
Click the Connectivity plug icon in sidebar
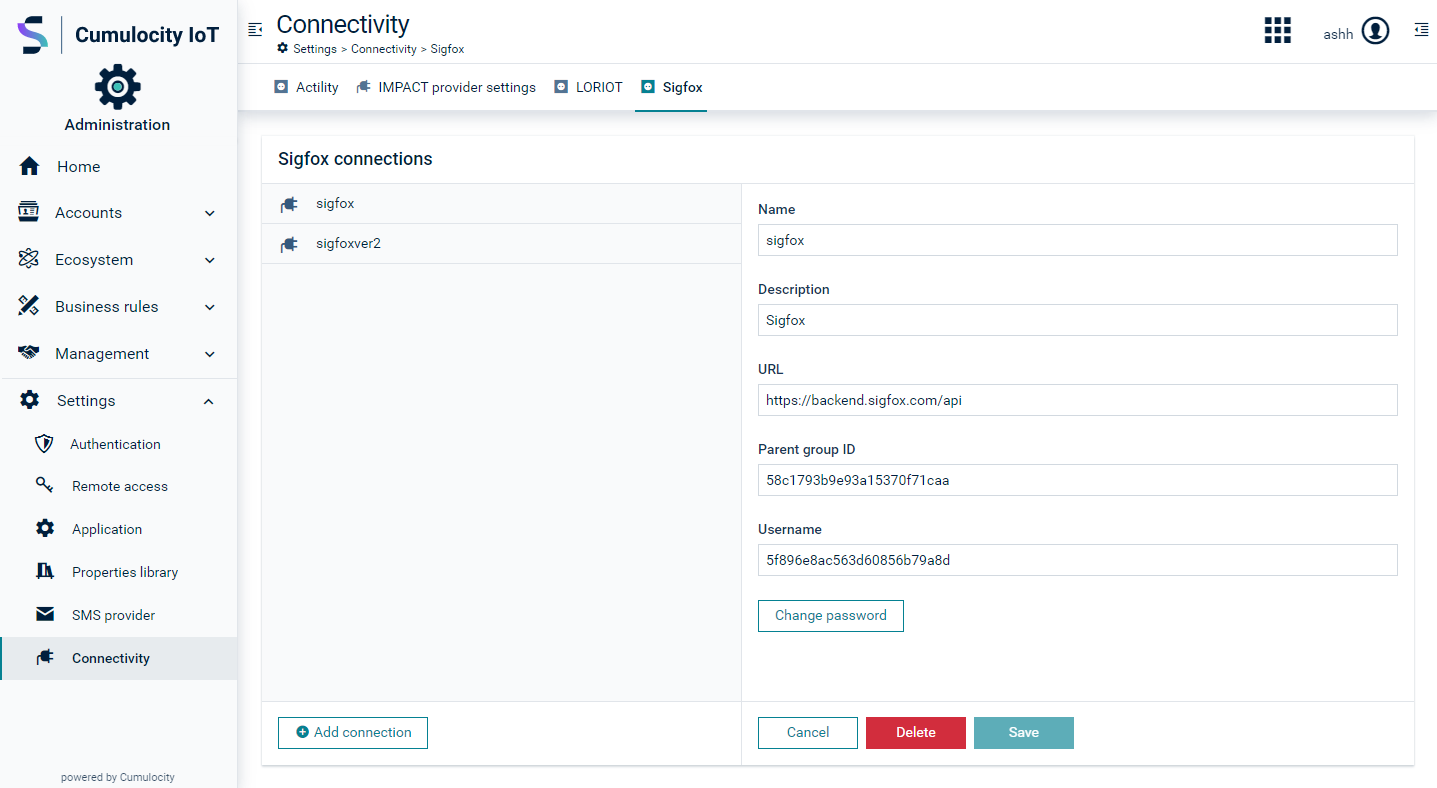[x=45, y=658]
